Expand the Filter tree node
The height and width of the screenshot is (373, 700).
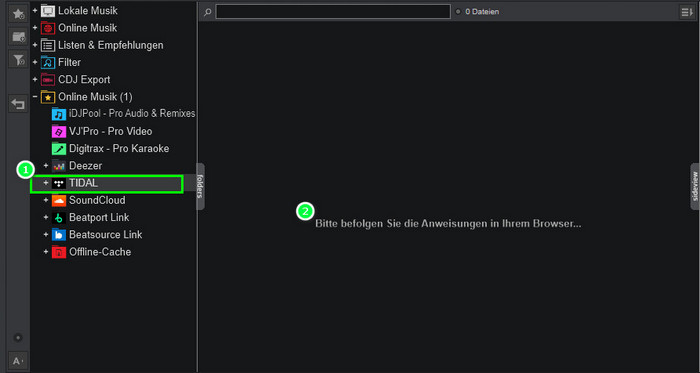35,62
